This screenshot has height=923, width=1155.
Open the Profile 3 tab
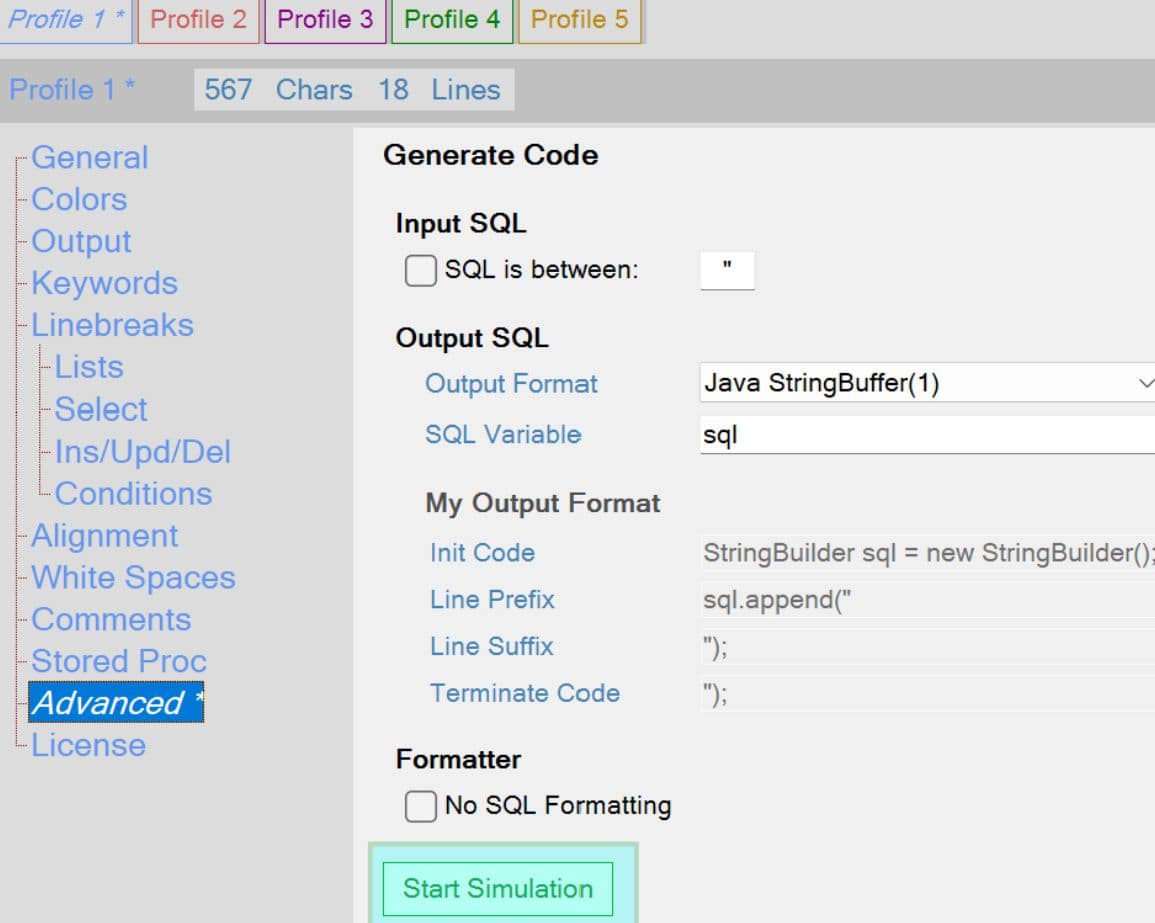click(x=325, y=21)
